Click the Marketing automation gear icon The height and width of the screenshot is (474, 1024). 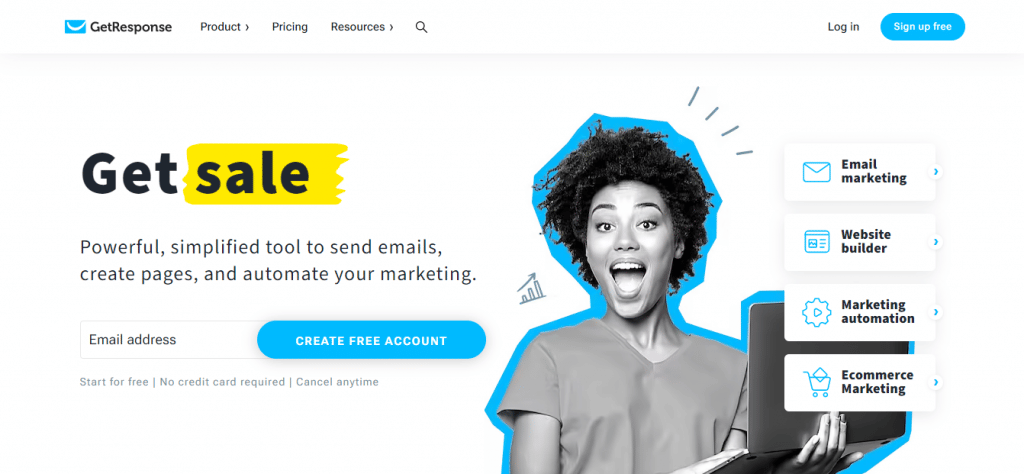pyautogui.click(x=816, y=312)
